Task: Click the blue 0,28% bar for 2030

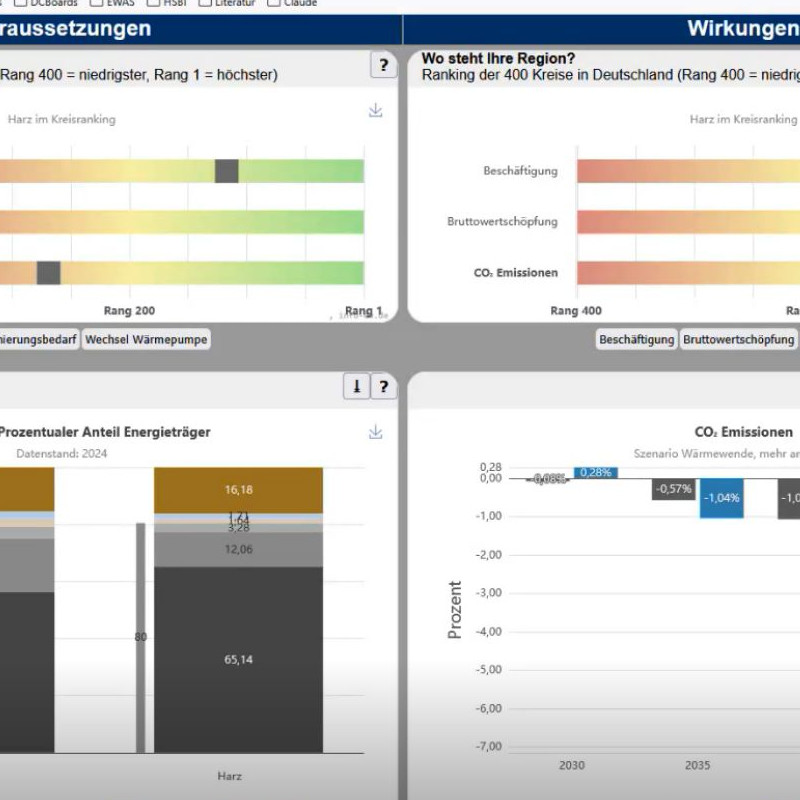Action: 595,472
